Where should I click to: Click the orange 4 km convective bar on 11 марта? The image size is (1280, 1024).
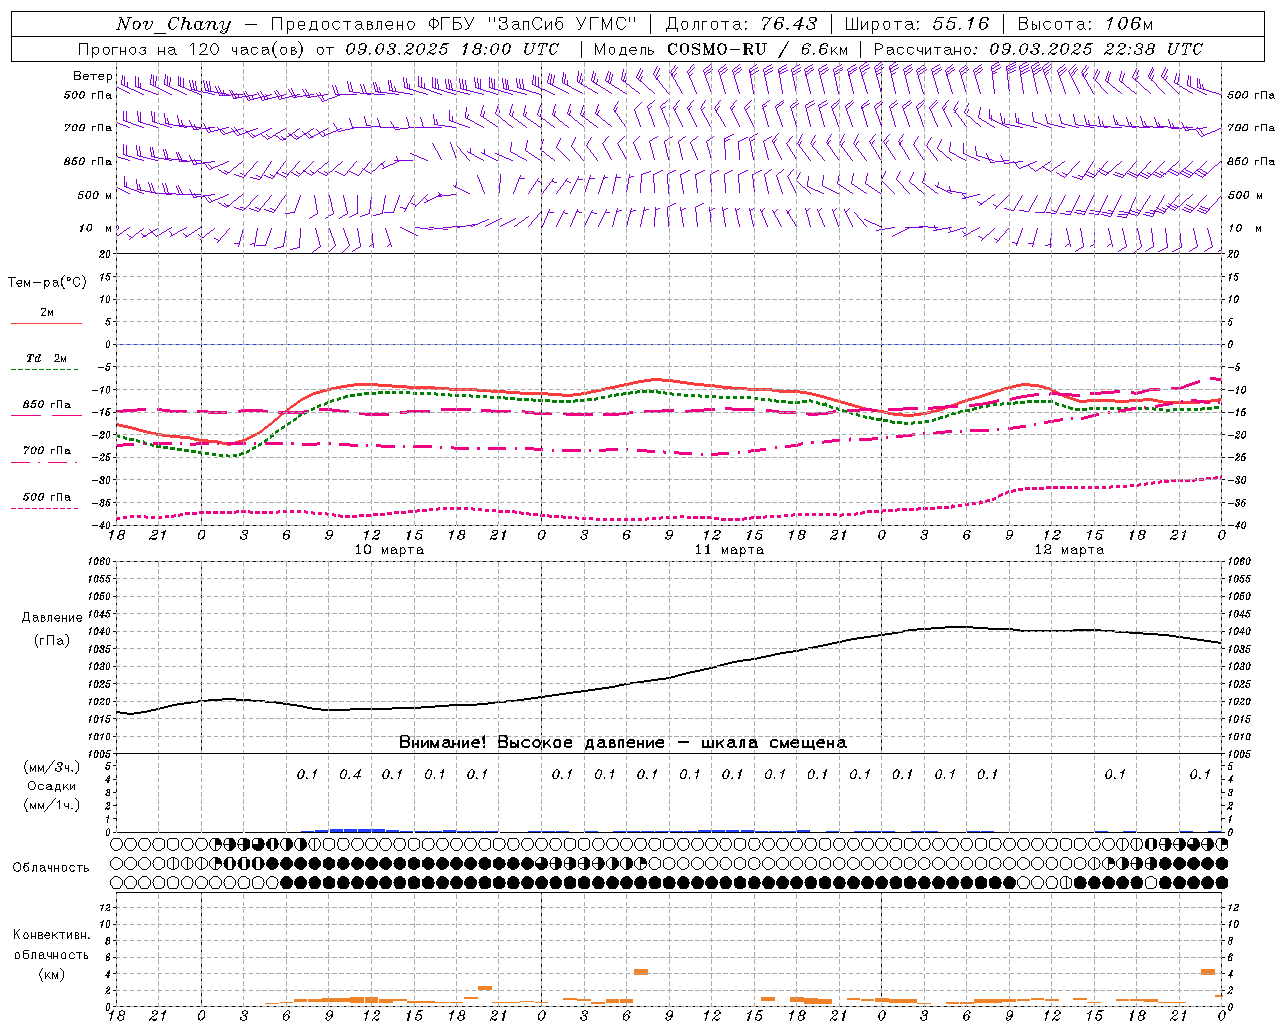[641, 972]
